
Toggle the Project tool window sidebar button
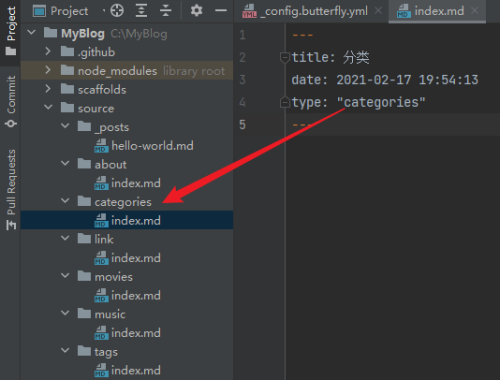pyautogui.click(x=11, y=31)
